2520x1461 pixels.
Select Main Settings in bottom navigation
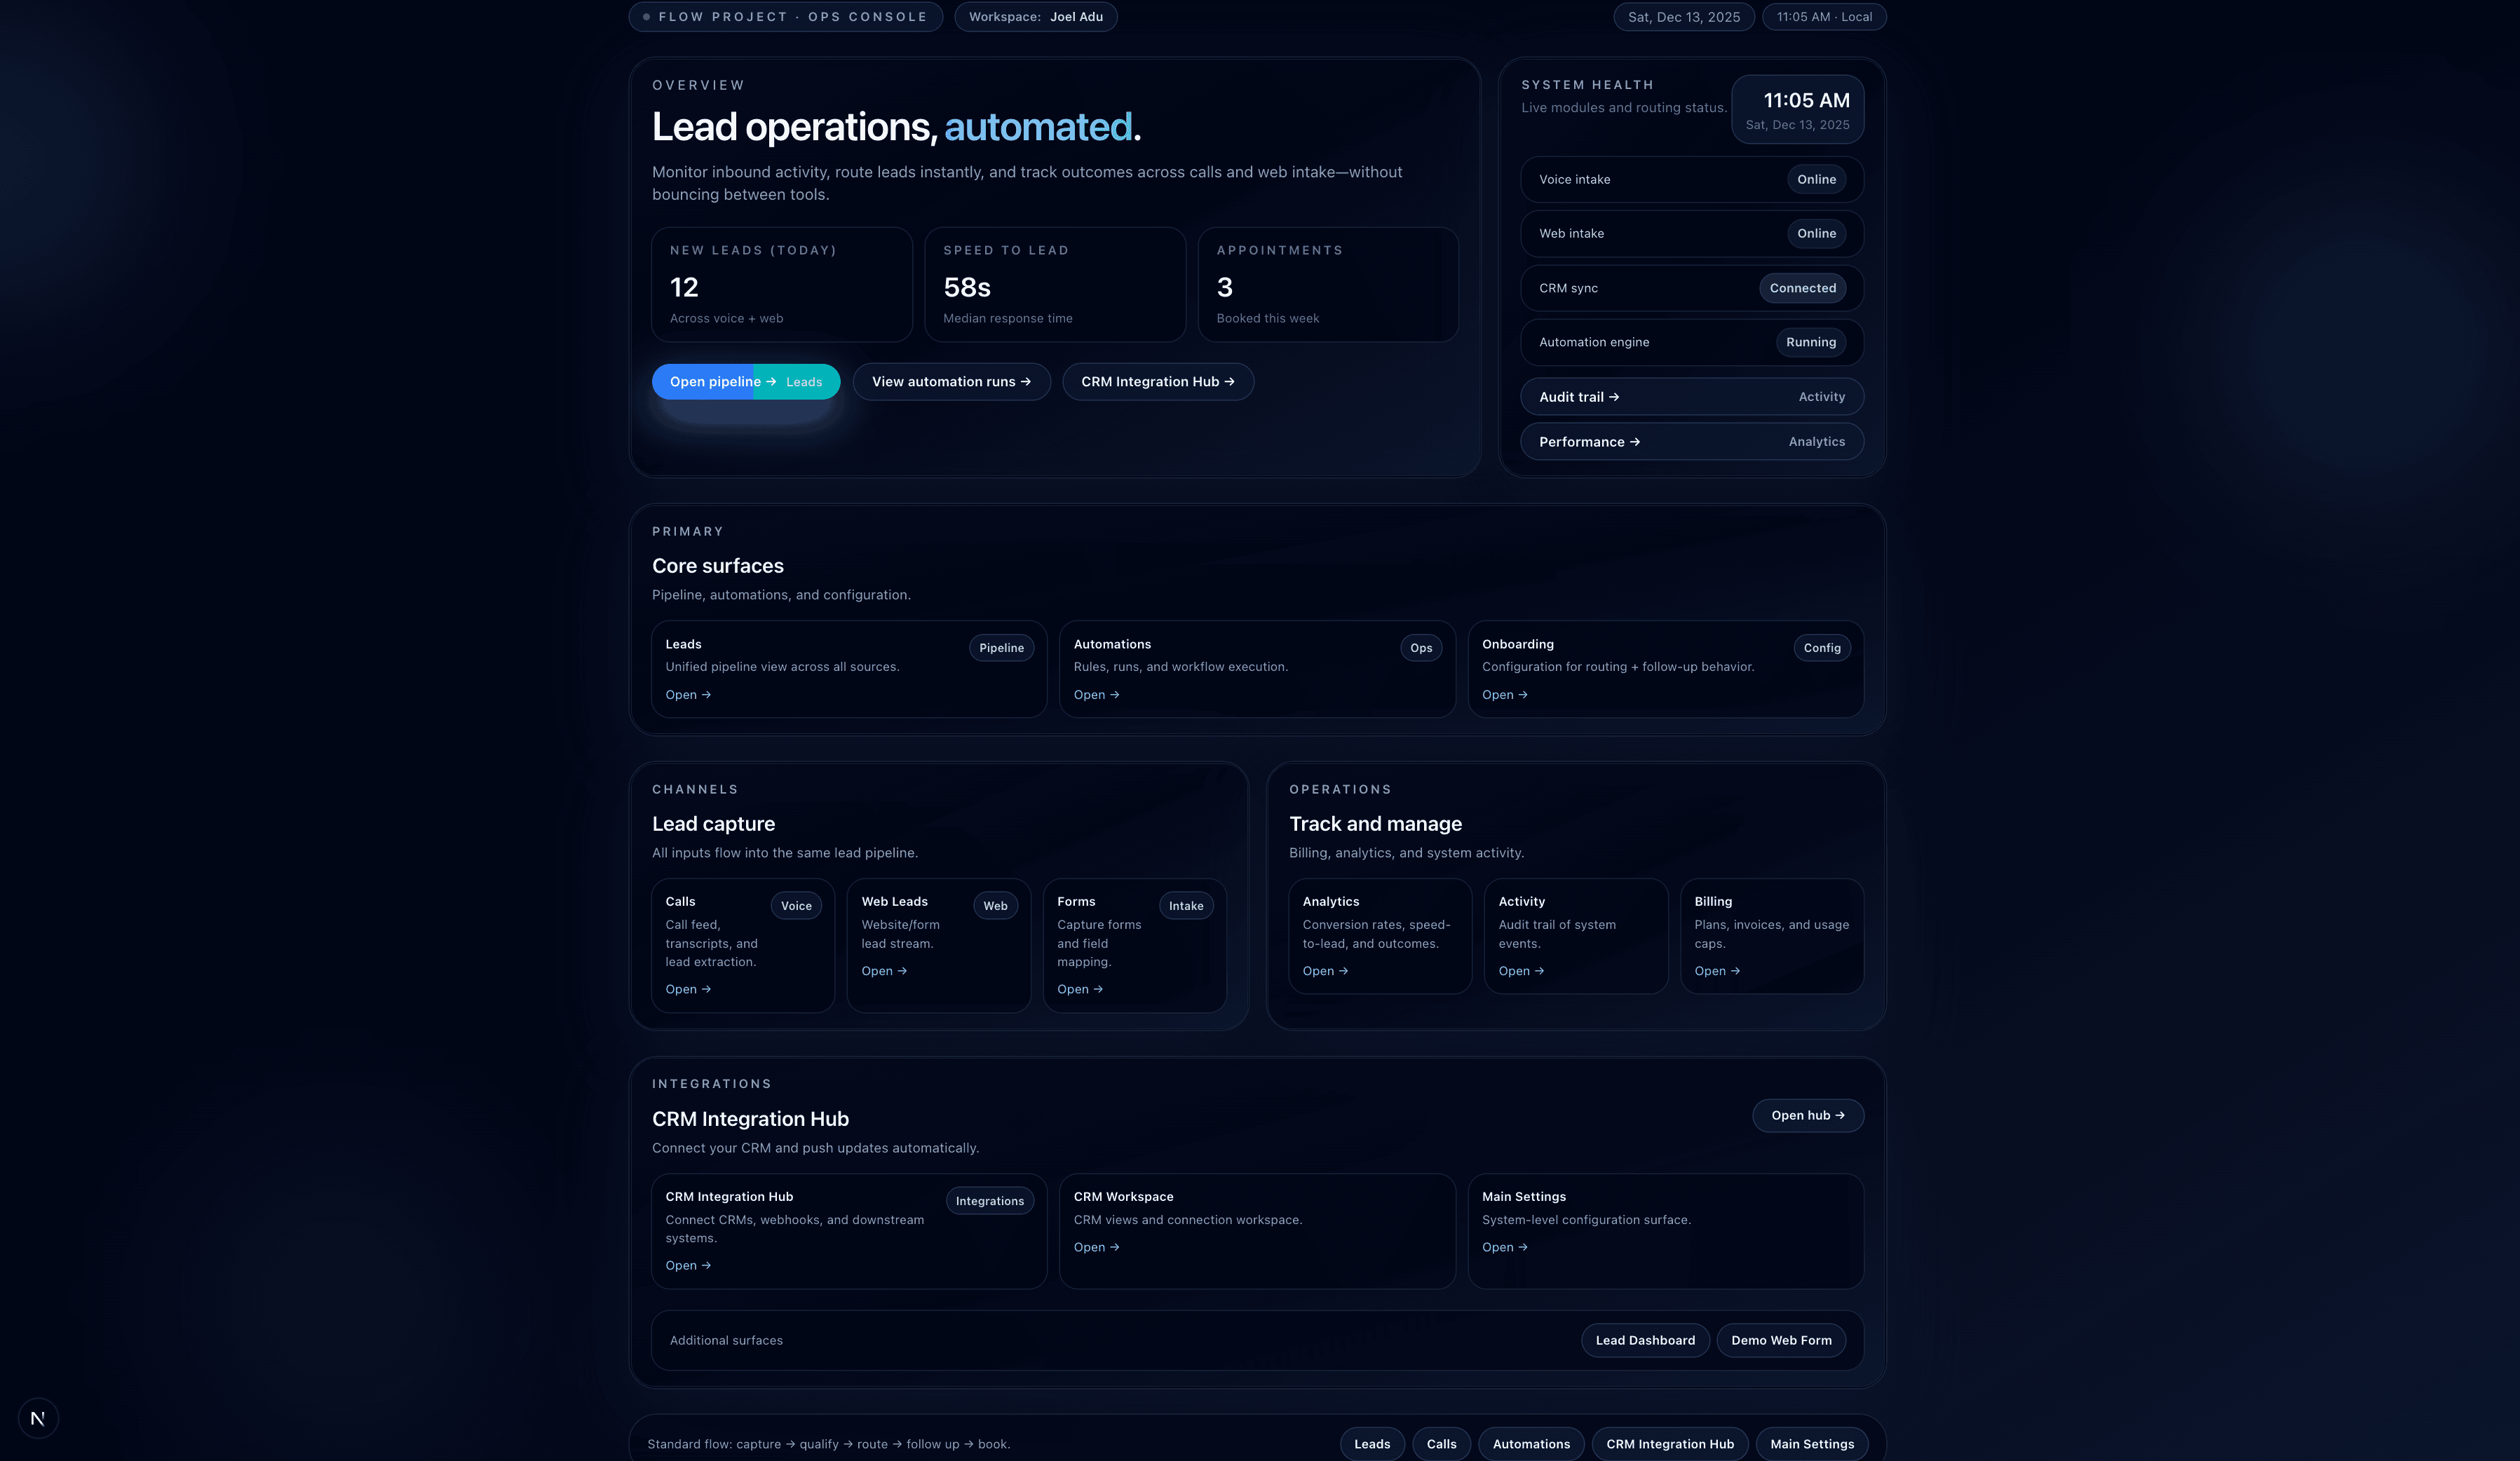[x=1811, y=1443]
